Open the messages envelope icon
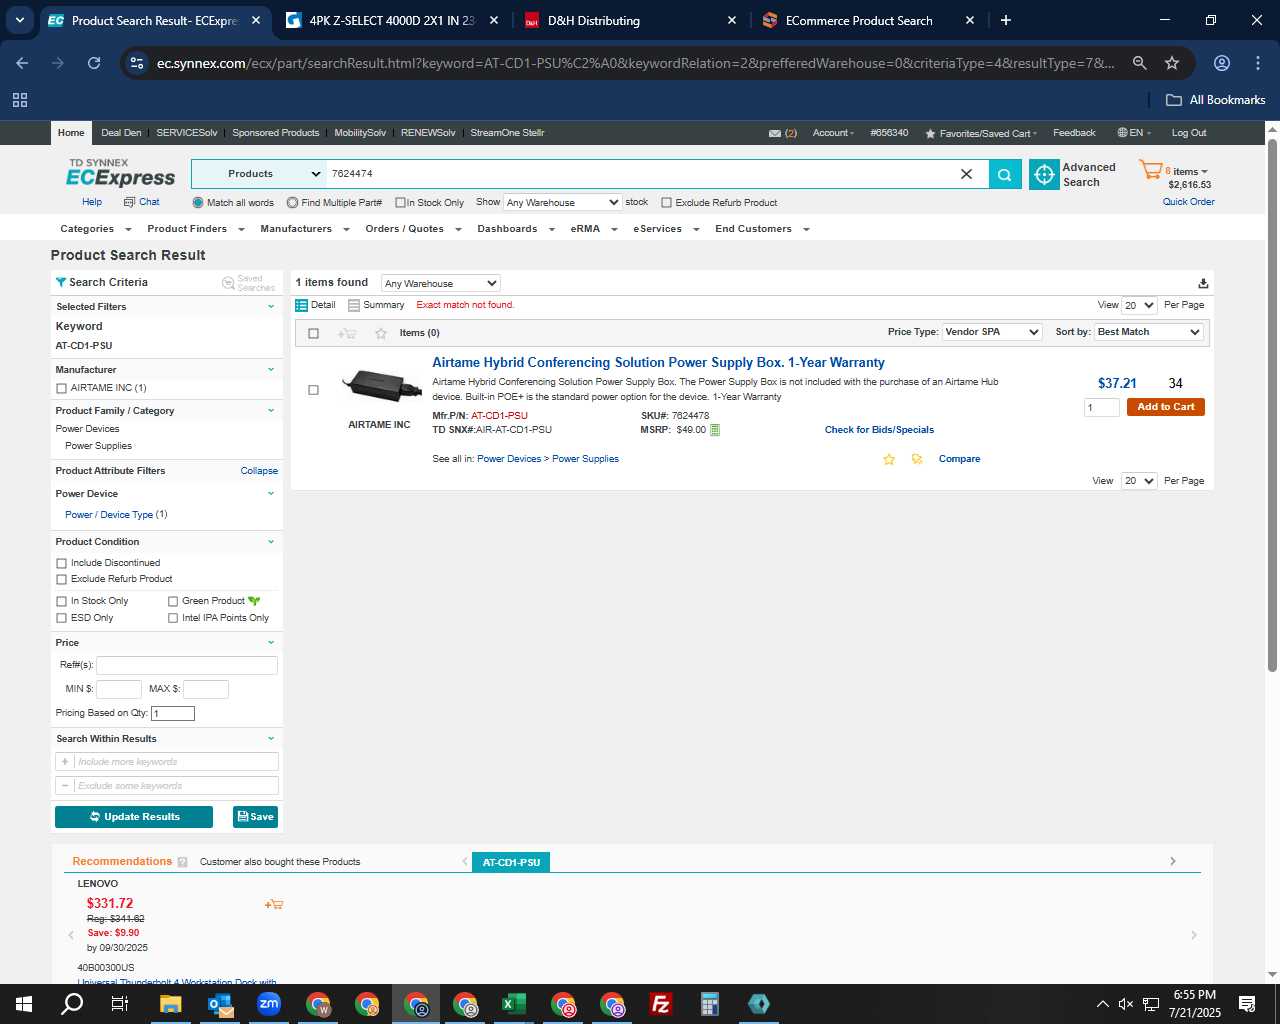 click(775, 133)
